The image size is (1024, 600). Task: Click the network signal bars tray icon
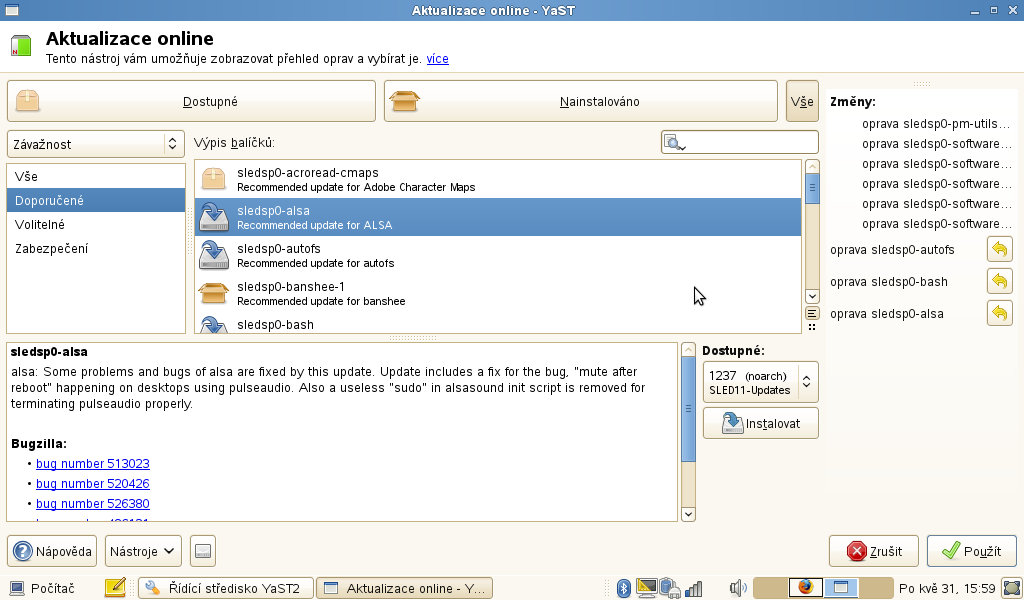coord(694,588)
